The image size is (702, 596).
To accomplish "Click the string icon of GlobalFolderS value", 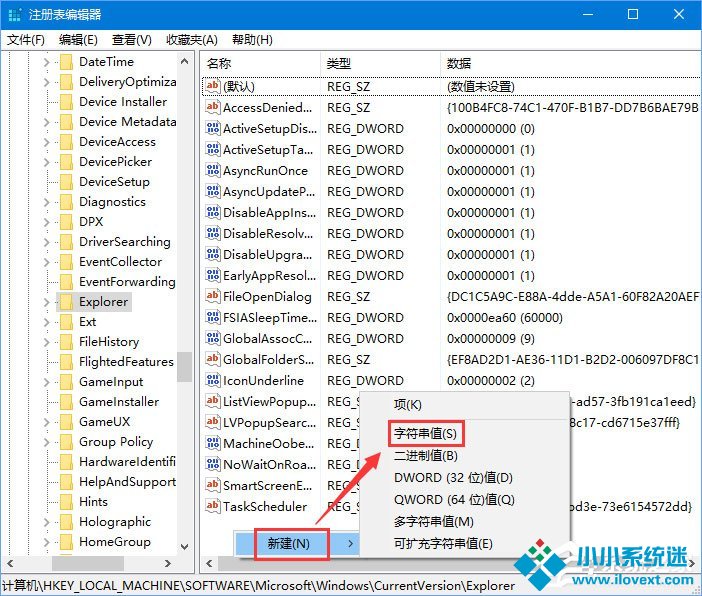I will click(x=212, y=360).
